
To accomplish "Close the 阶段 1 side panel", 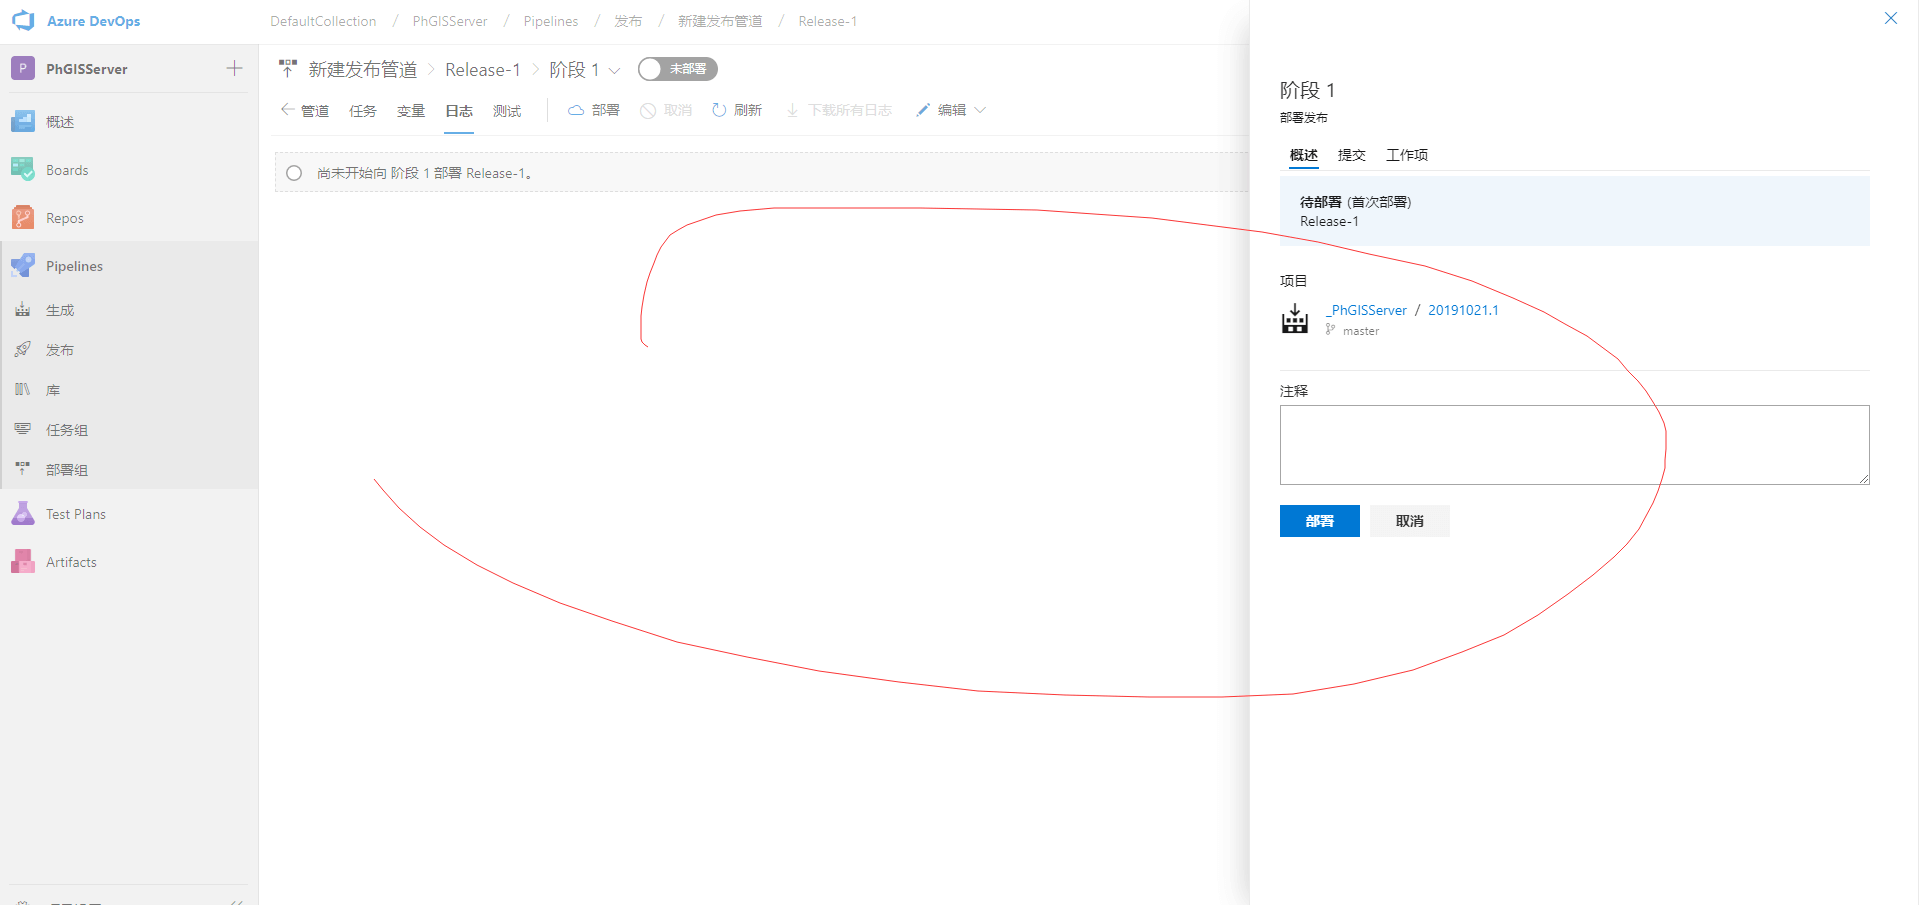I will (1890, 18).
